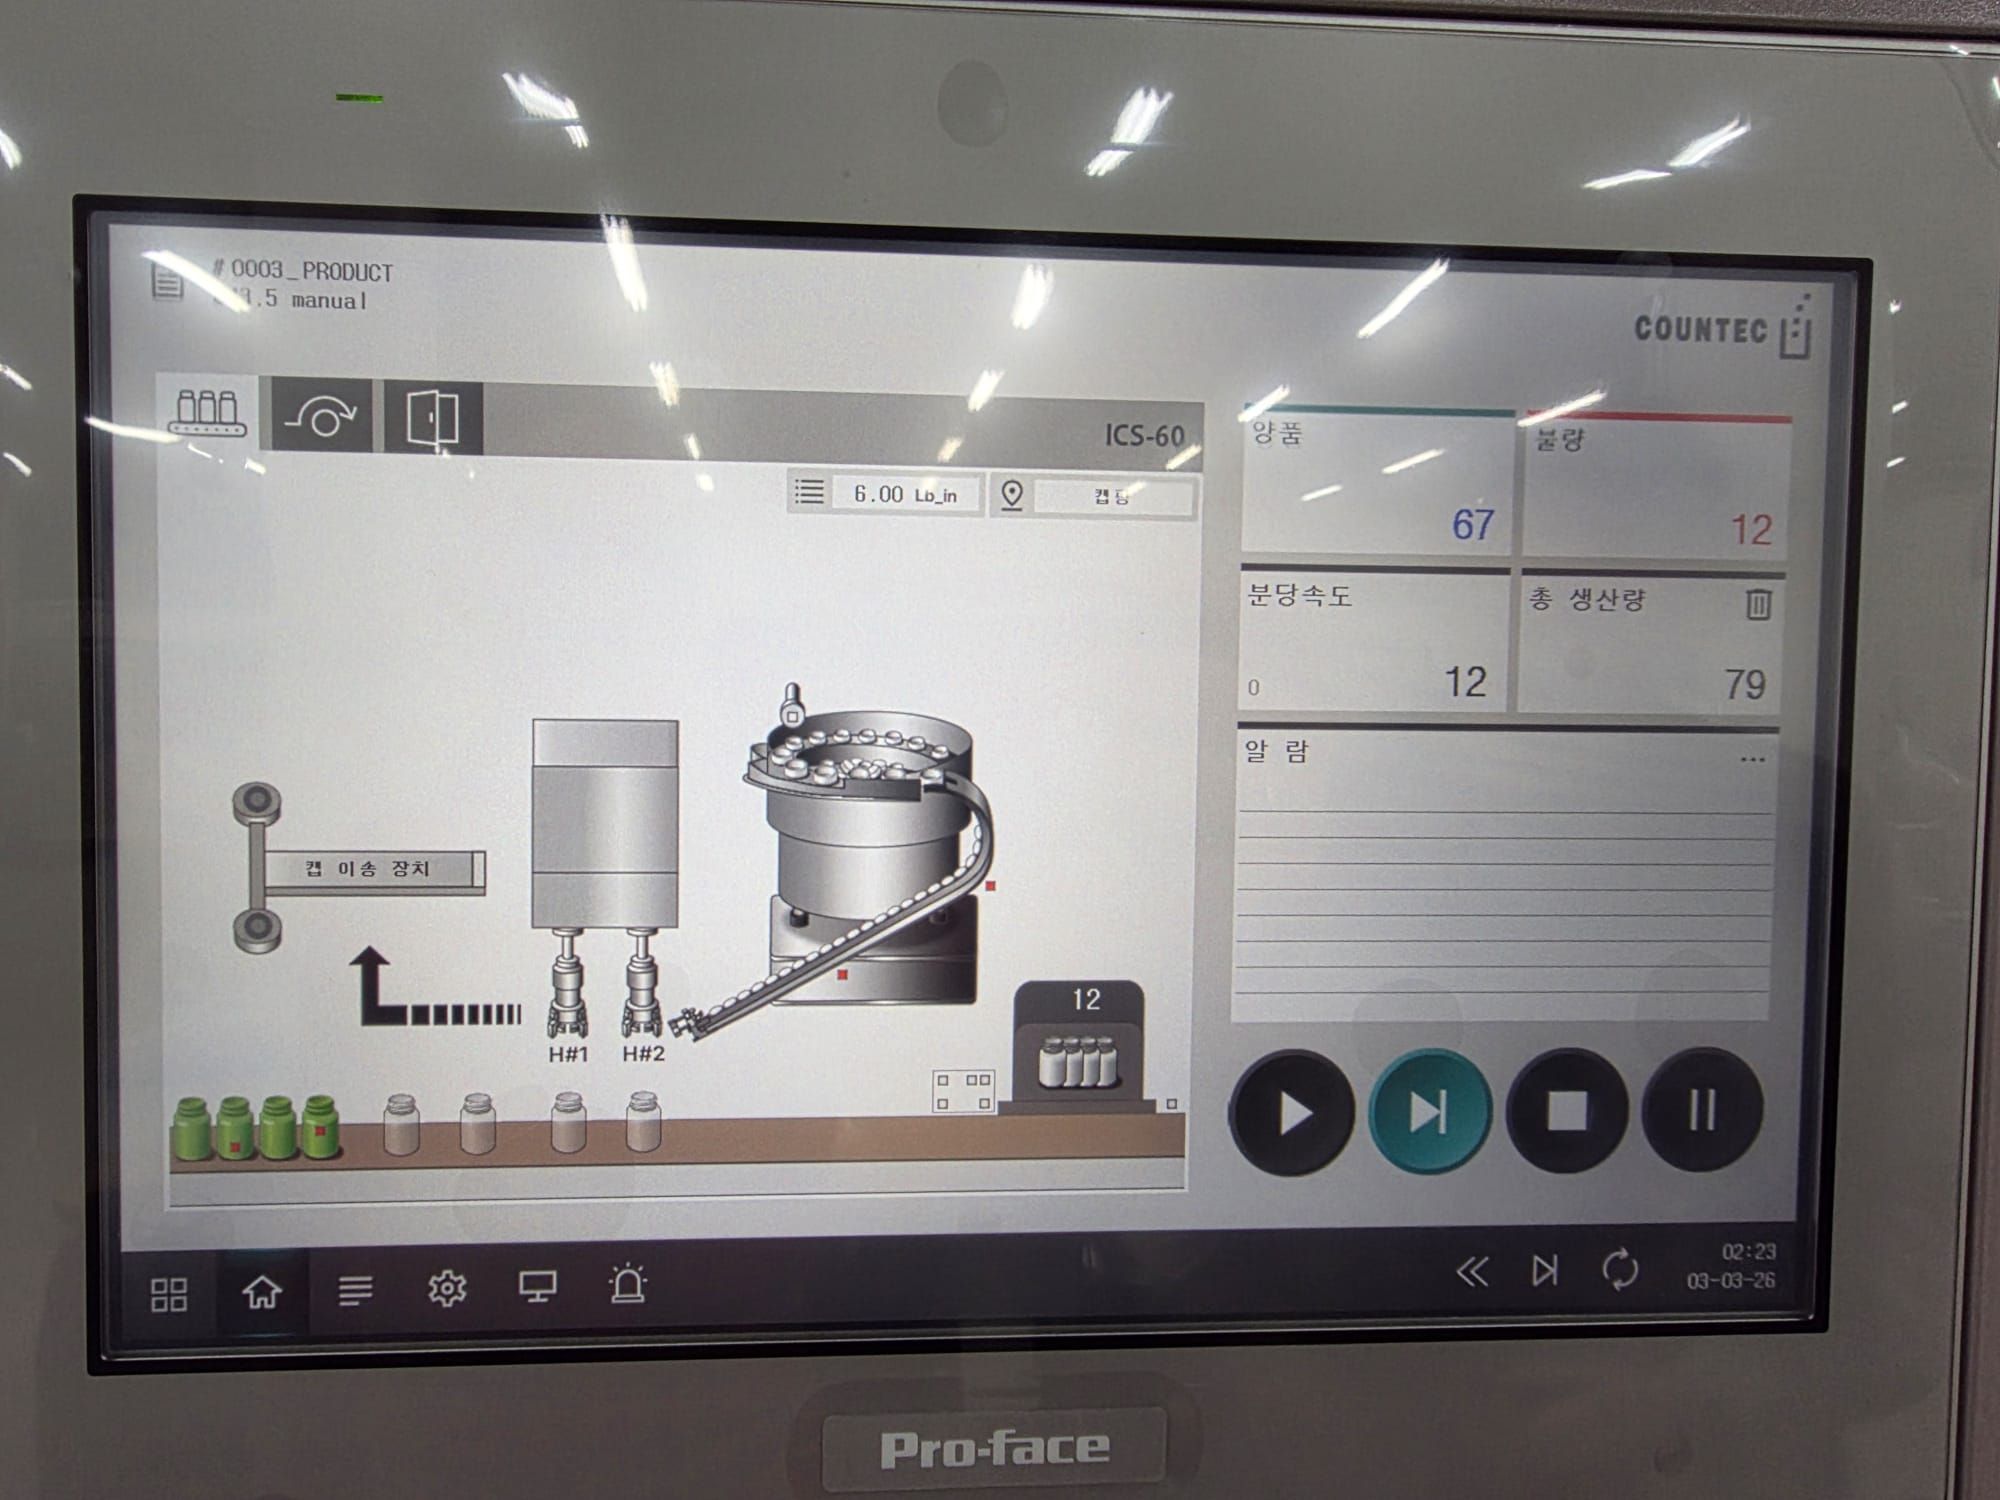
Task: Pause production with the pause button
Action: [1702, 1109]
